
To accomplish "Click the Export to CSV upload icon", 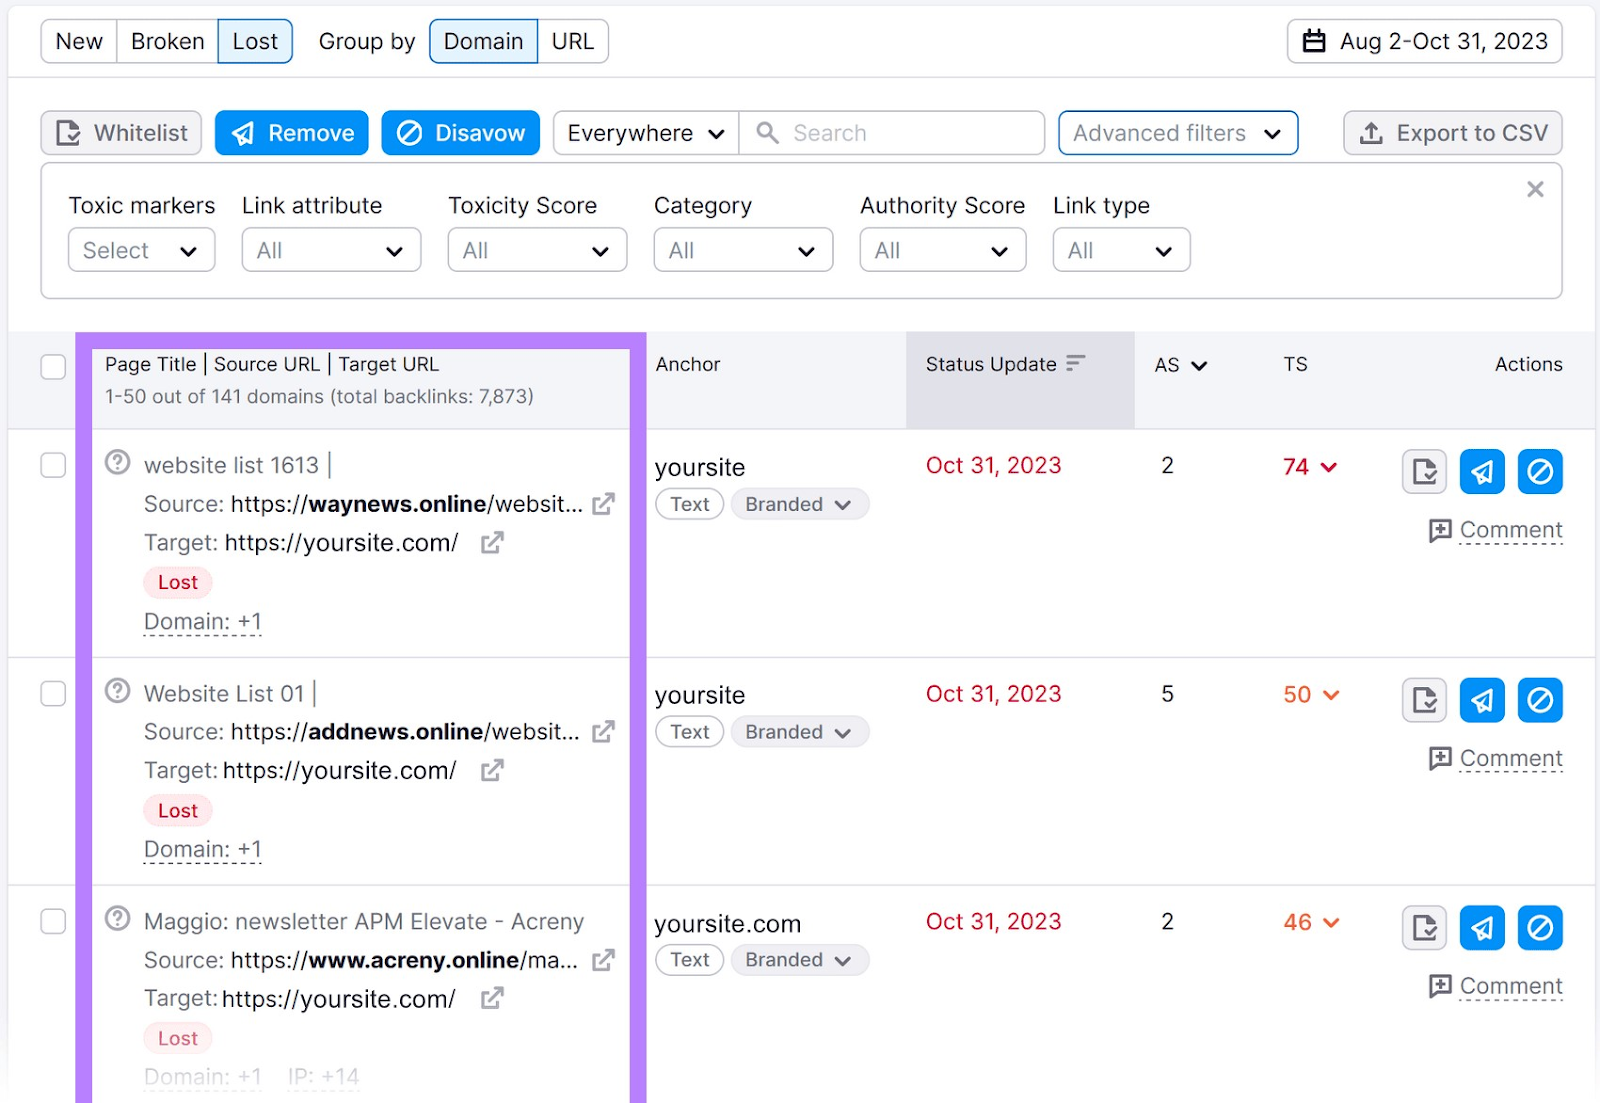I will pyautogui.click(x=1370, y=132).
